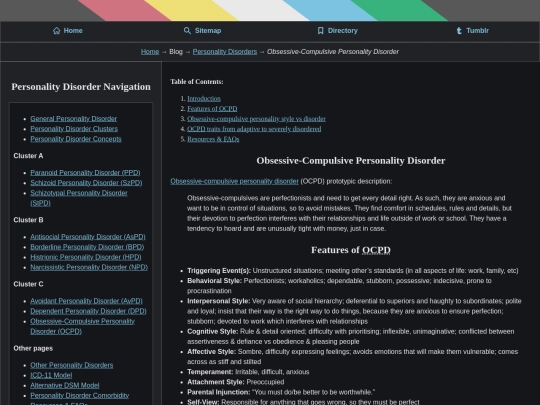Open the Home navigation menu item

tap(68, 31)
